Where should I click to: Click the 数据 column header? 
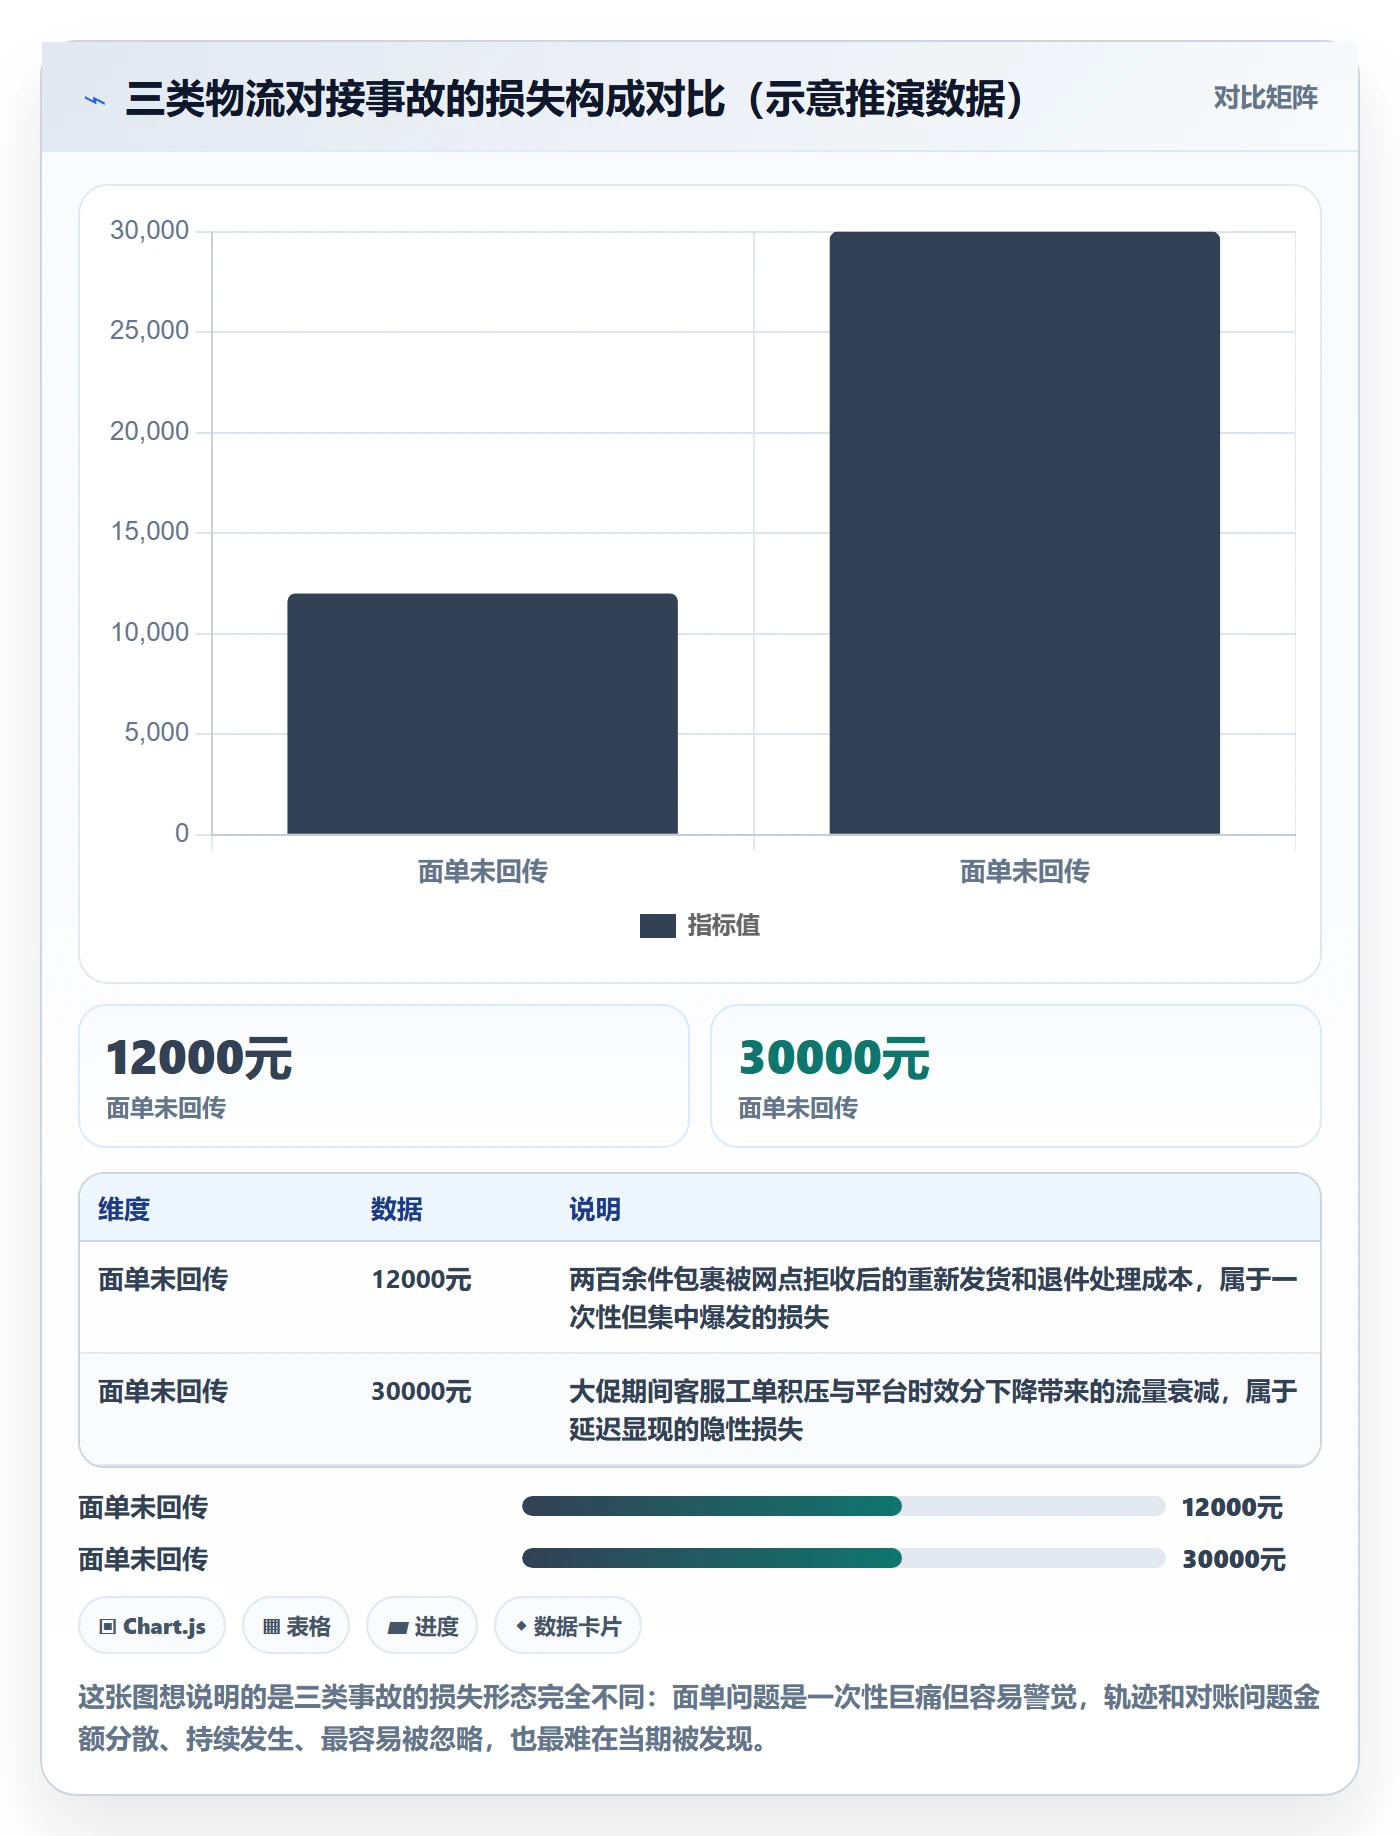(x=397, y=1209)
